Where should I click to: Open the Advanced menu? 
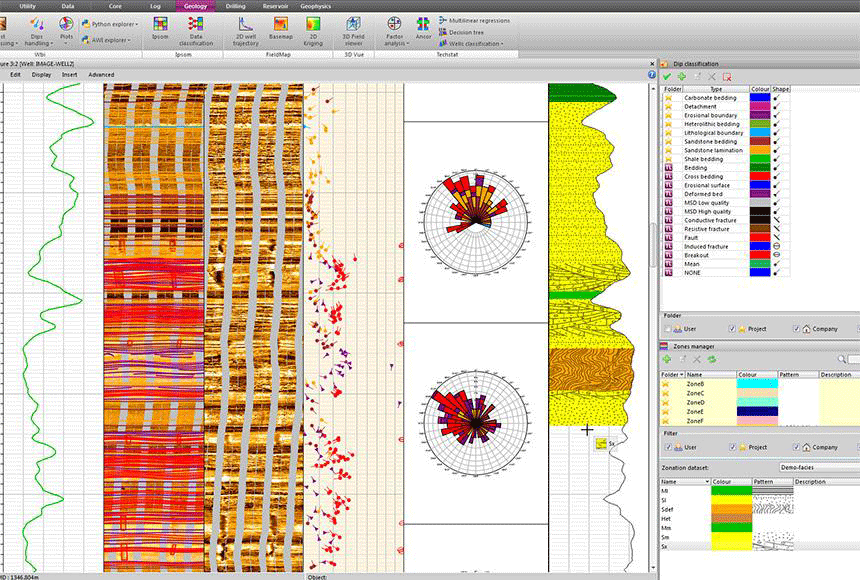coord(101,75)
